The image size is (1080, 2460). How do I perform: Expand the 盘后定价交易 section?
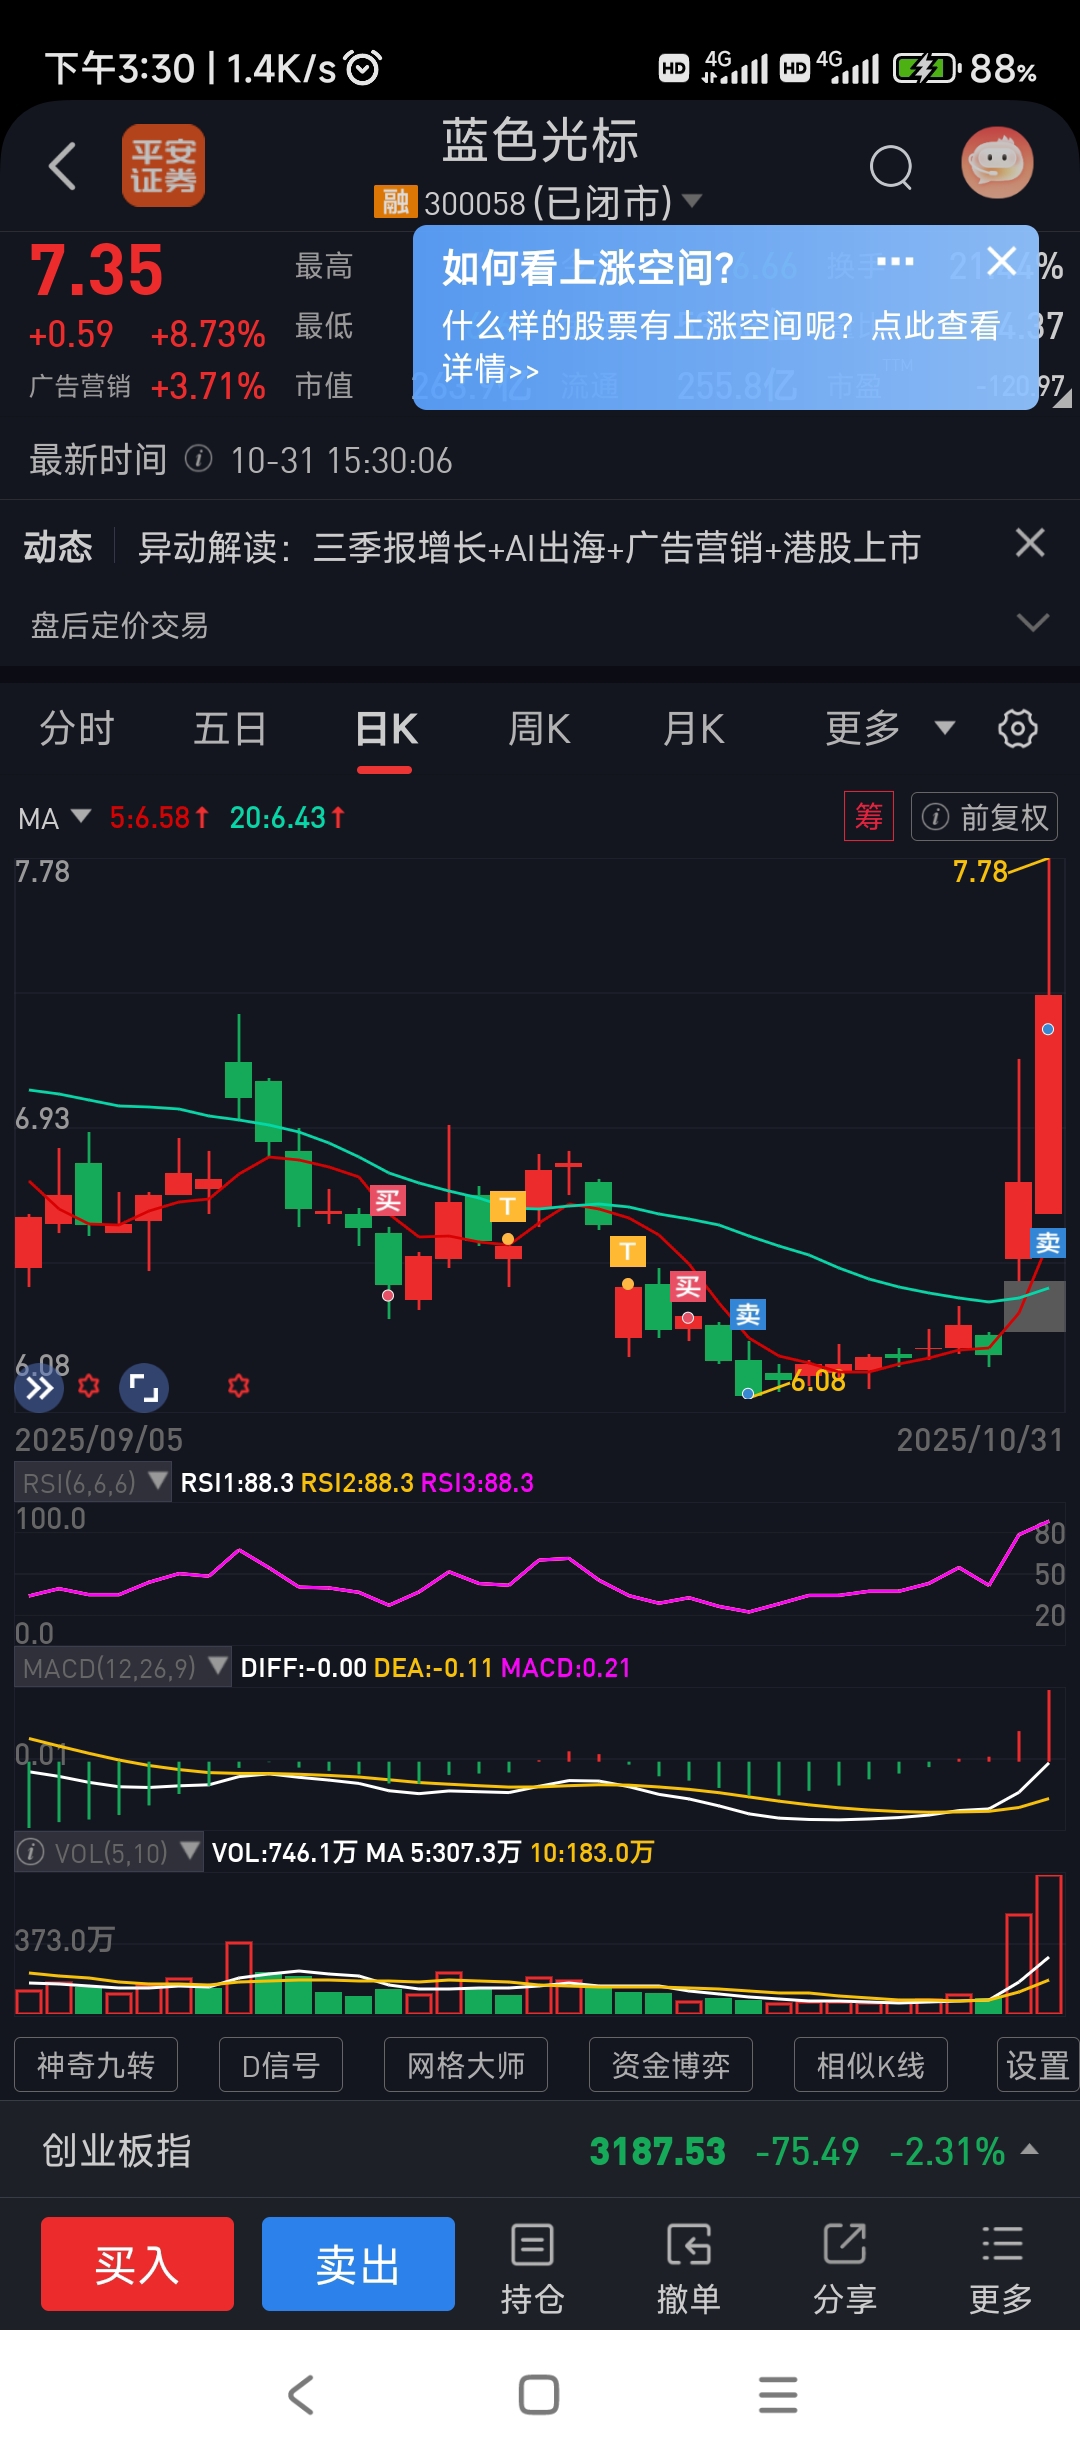click(1032, 623)
